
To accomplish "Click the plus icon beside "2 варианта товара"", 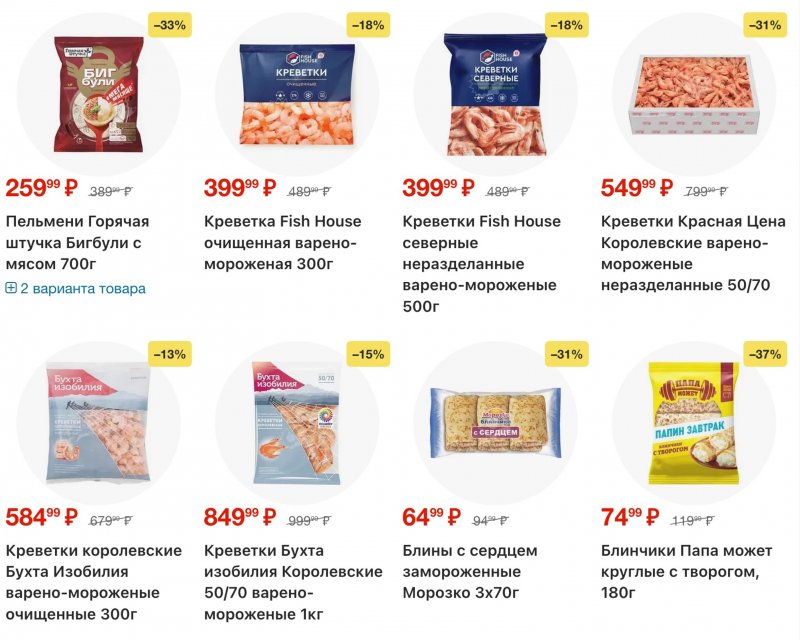I will tap(11, 288).
